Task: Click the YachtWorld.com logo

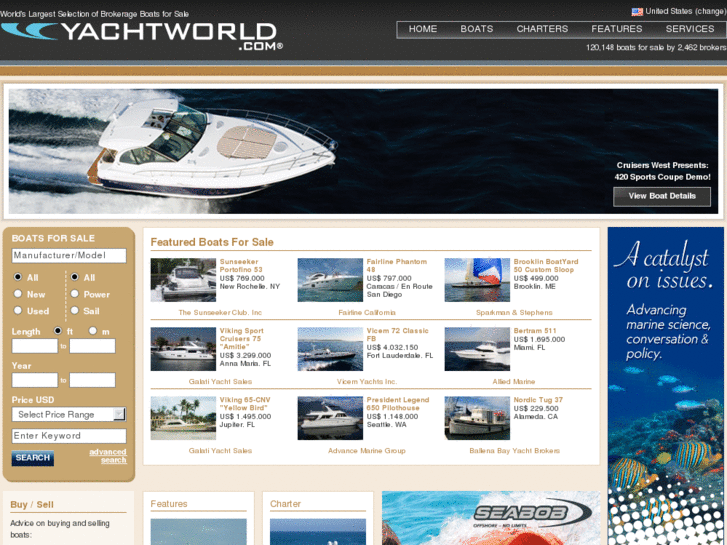Action: 141,36
